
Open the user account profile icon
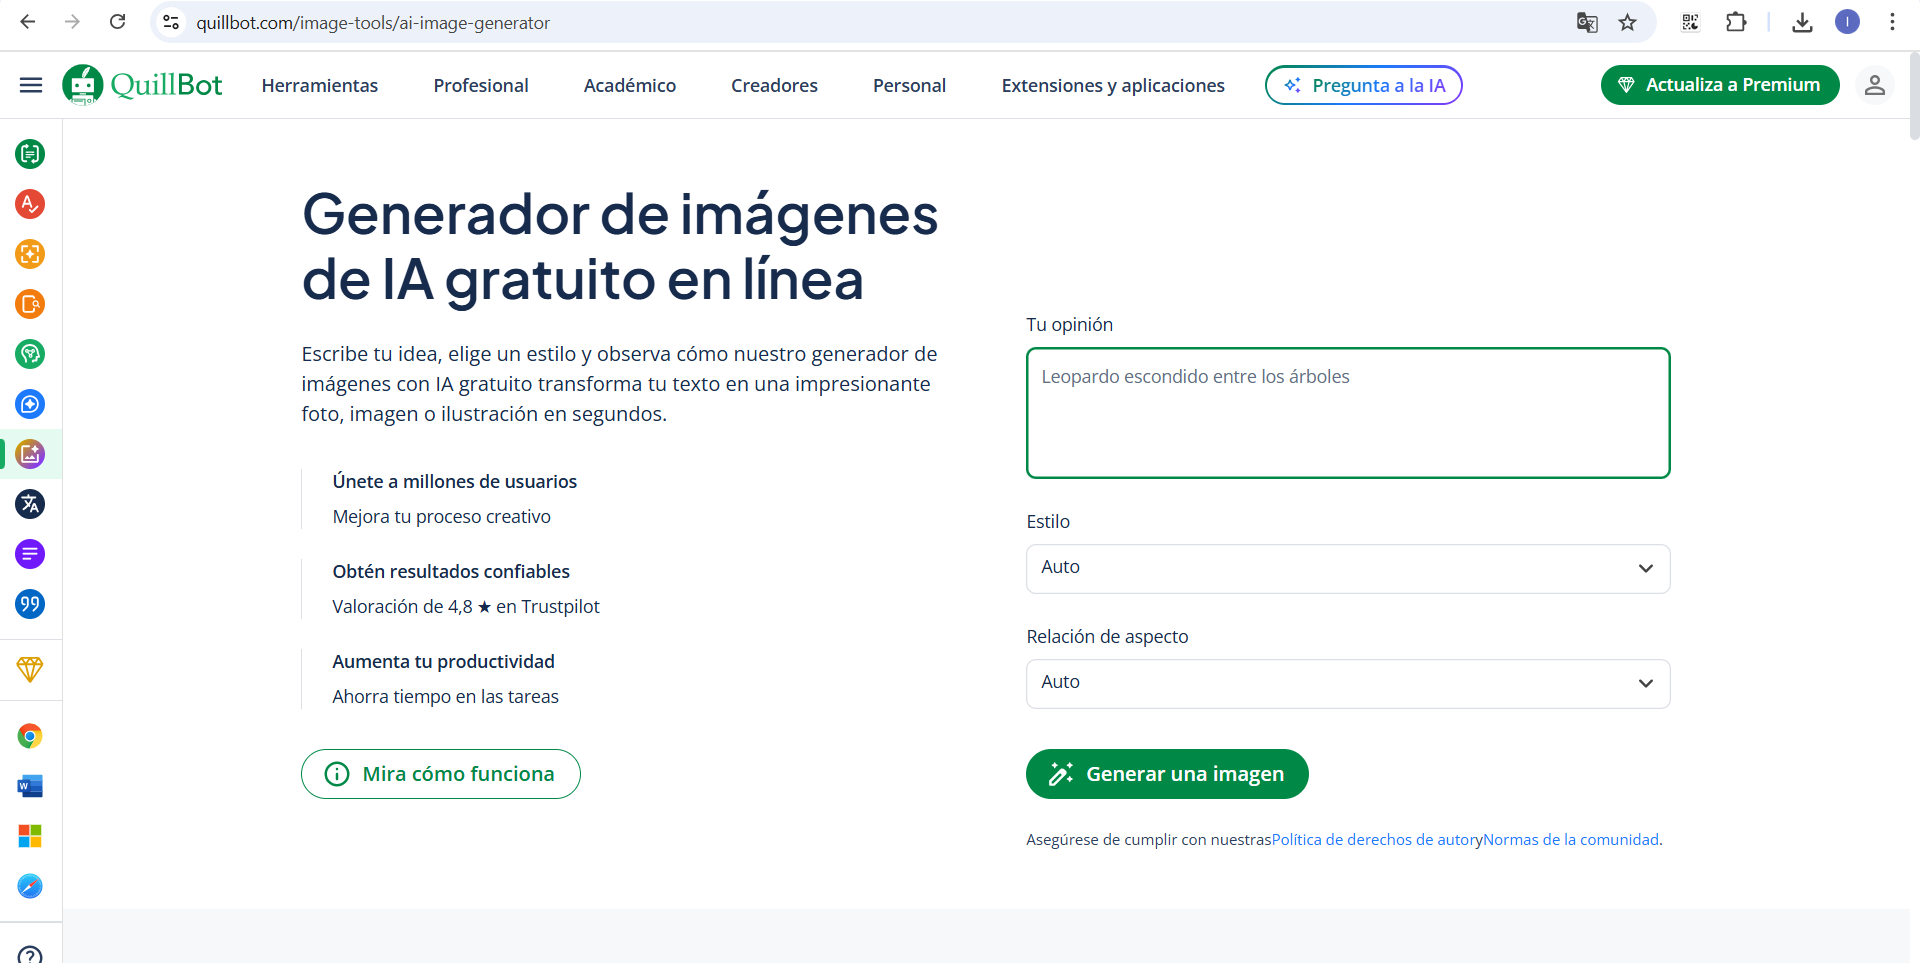point(1874,85)
